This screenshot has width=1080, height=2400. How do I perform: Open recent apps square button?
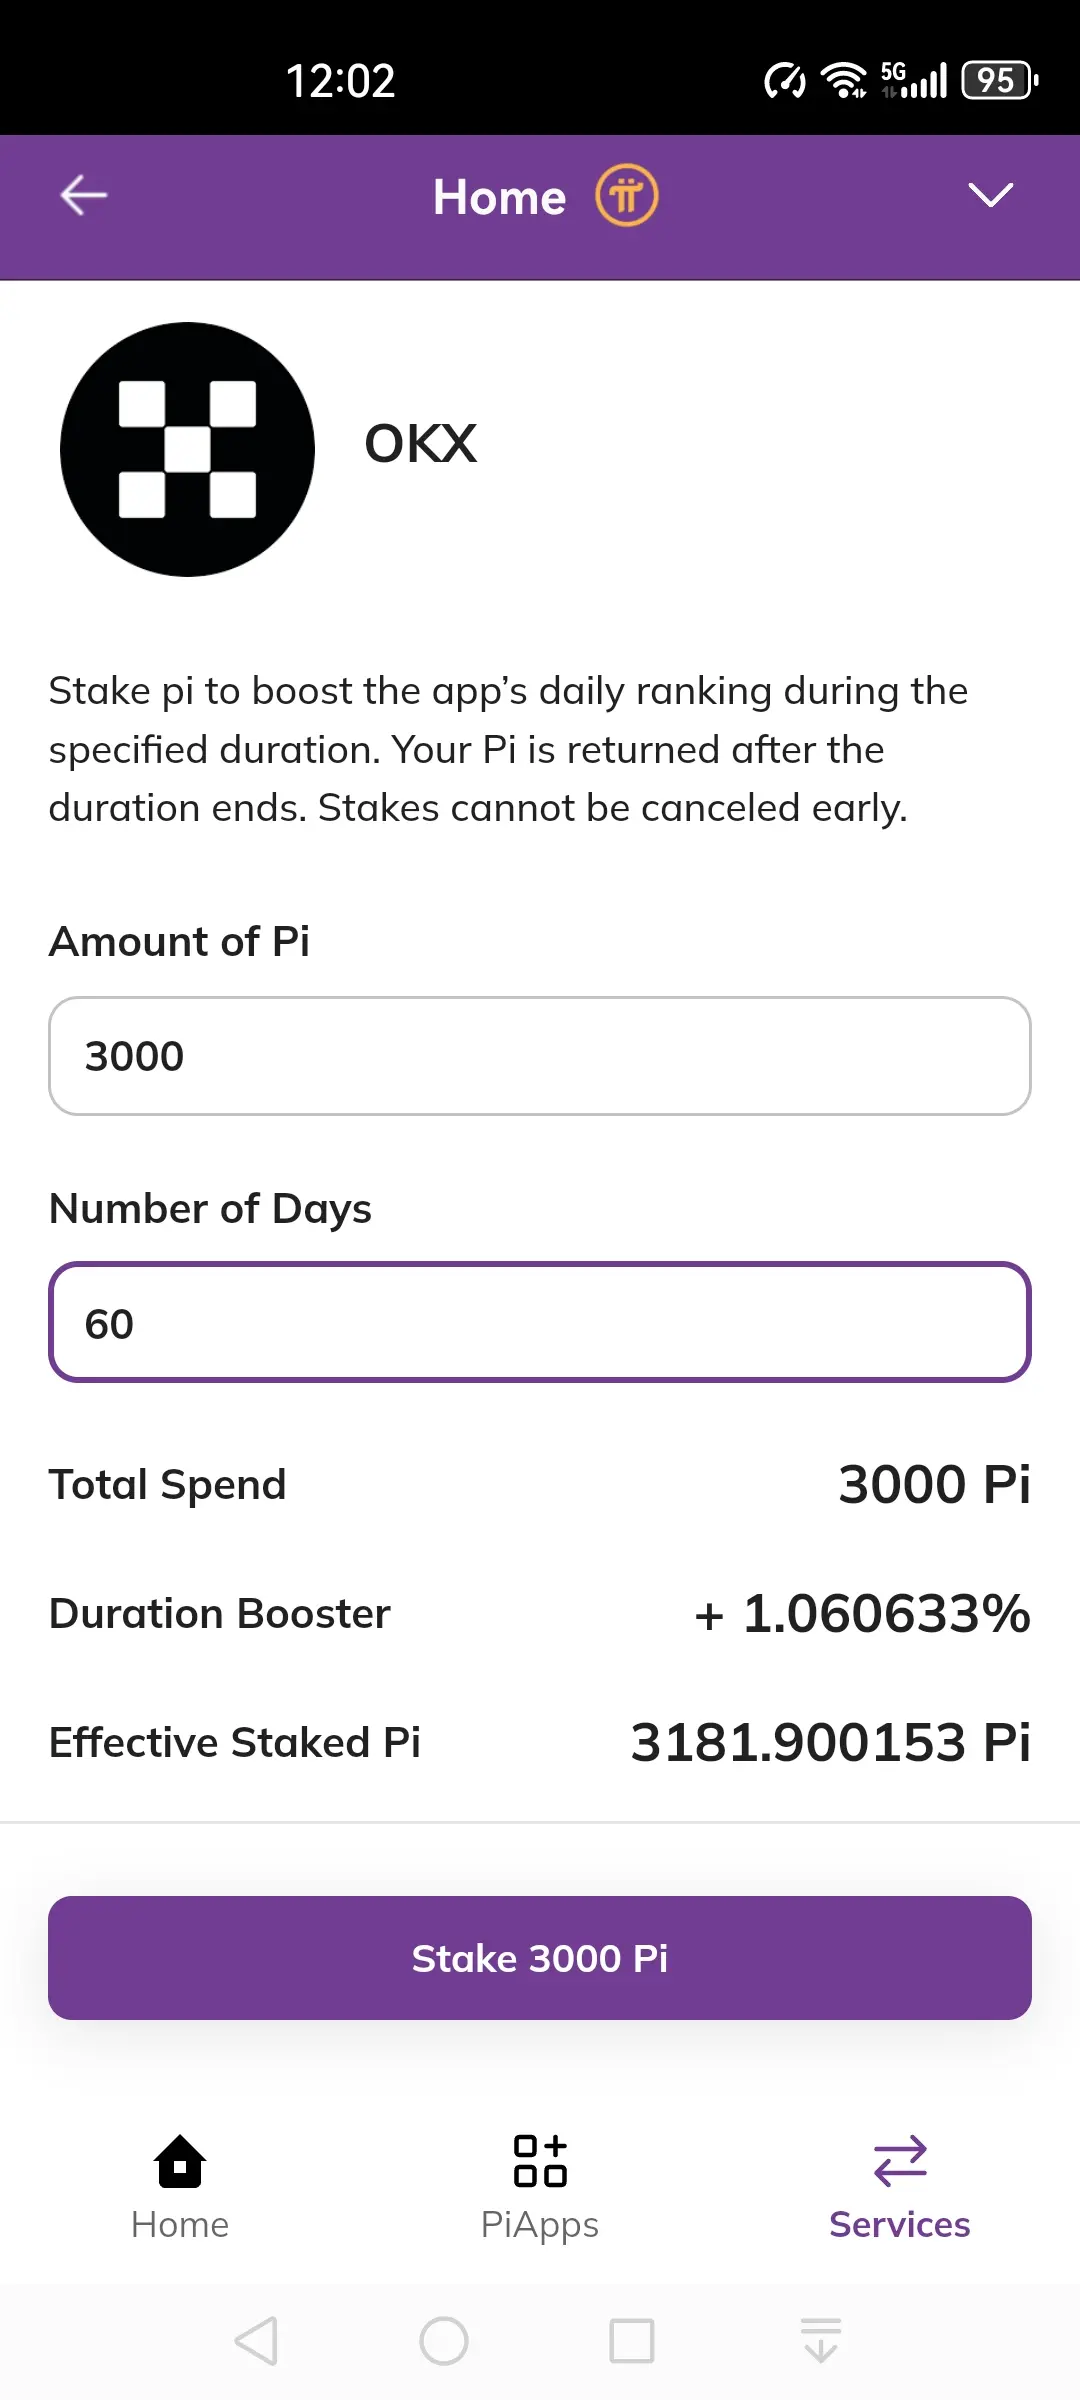pyautogui.click(x=632, y=2341)
